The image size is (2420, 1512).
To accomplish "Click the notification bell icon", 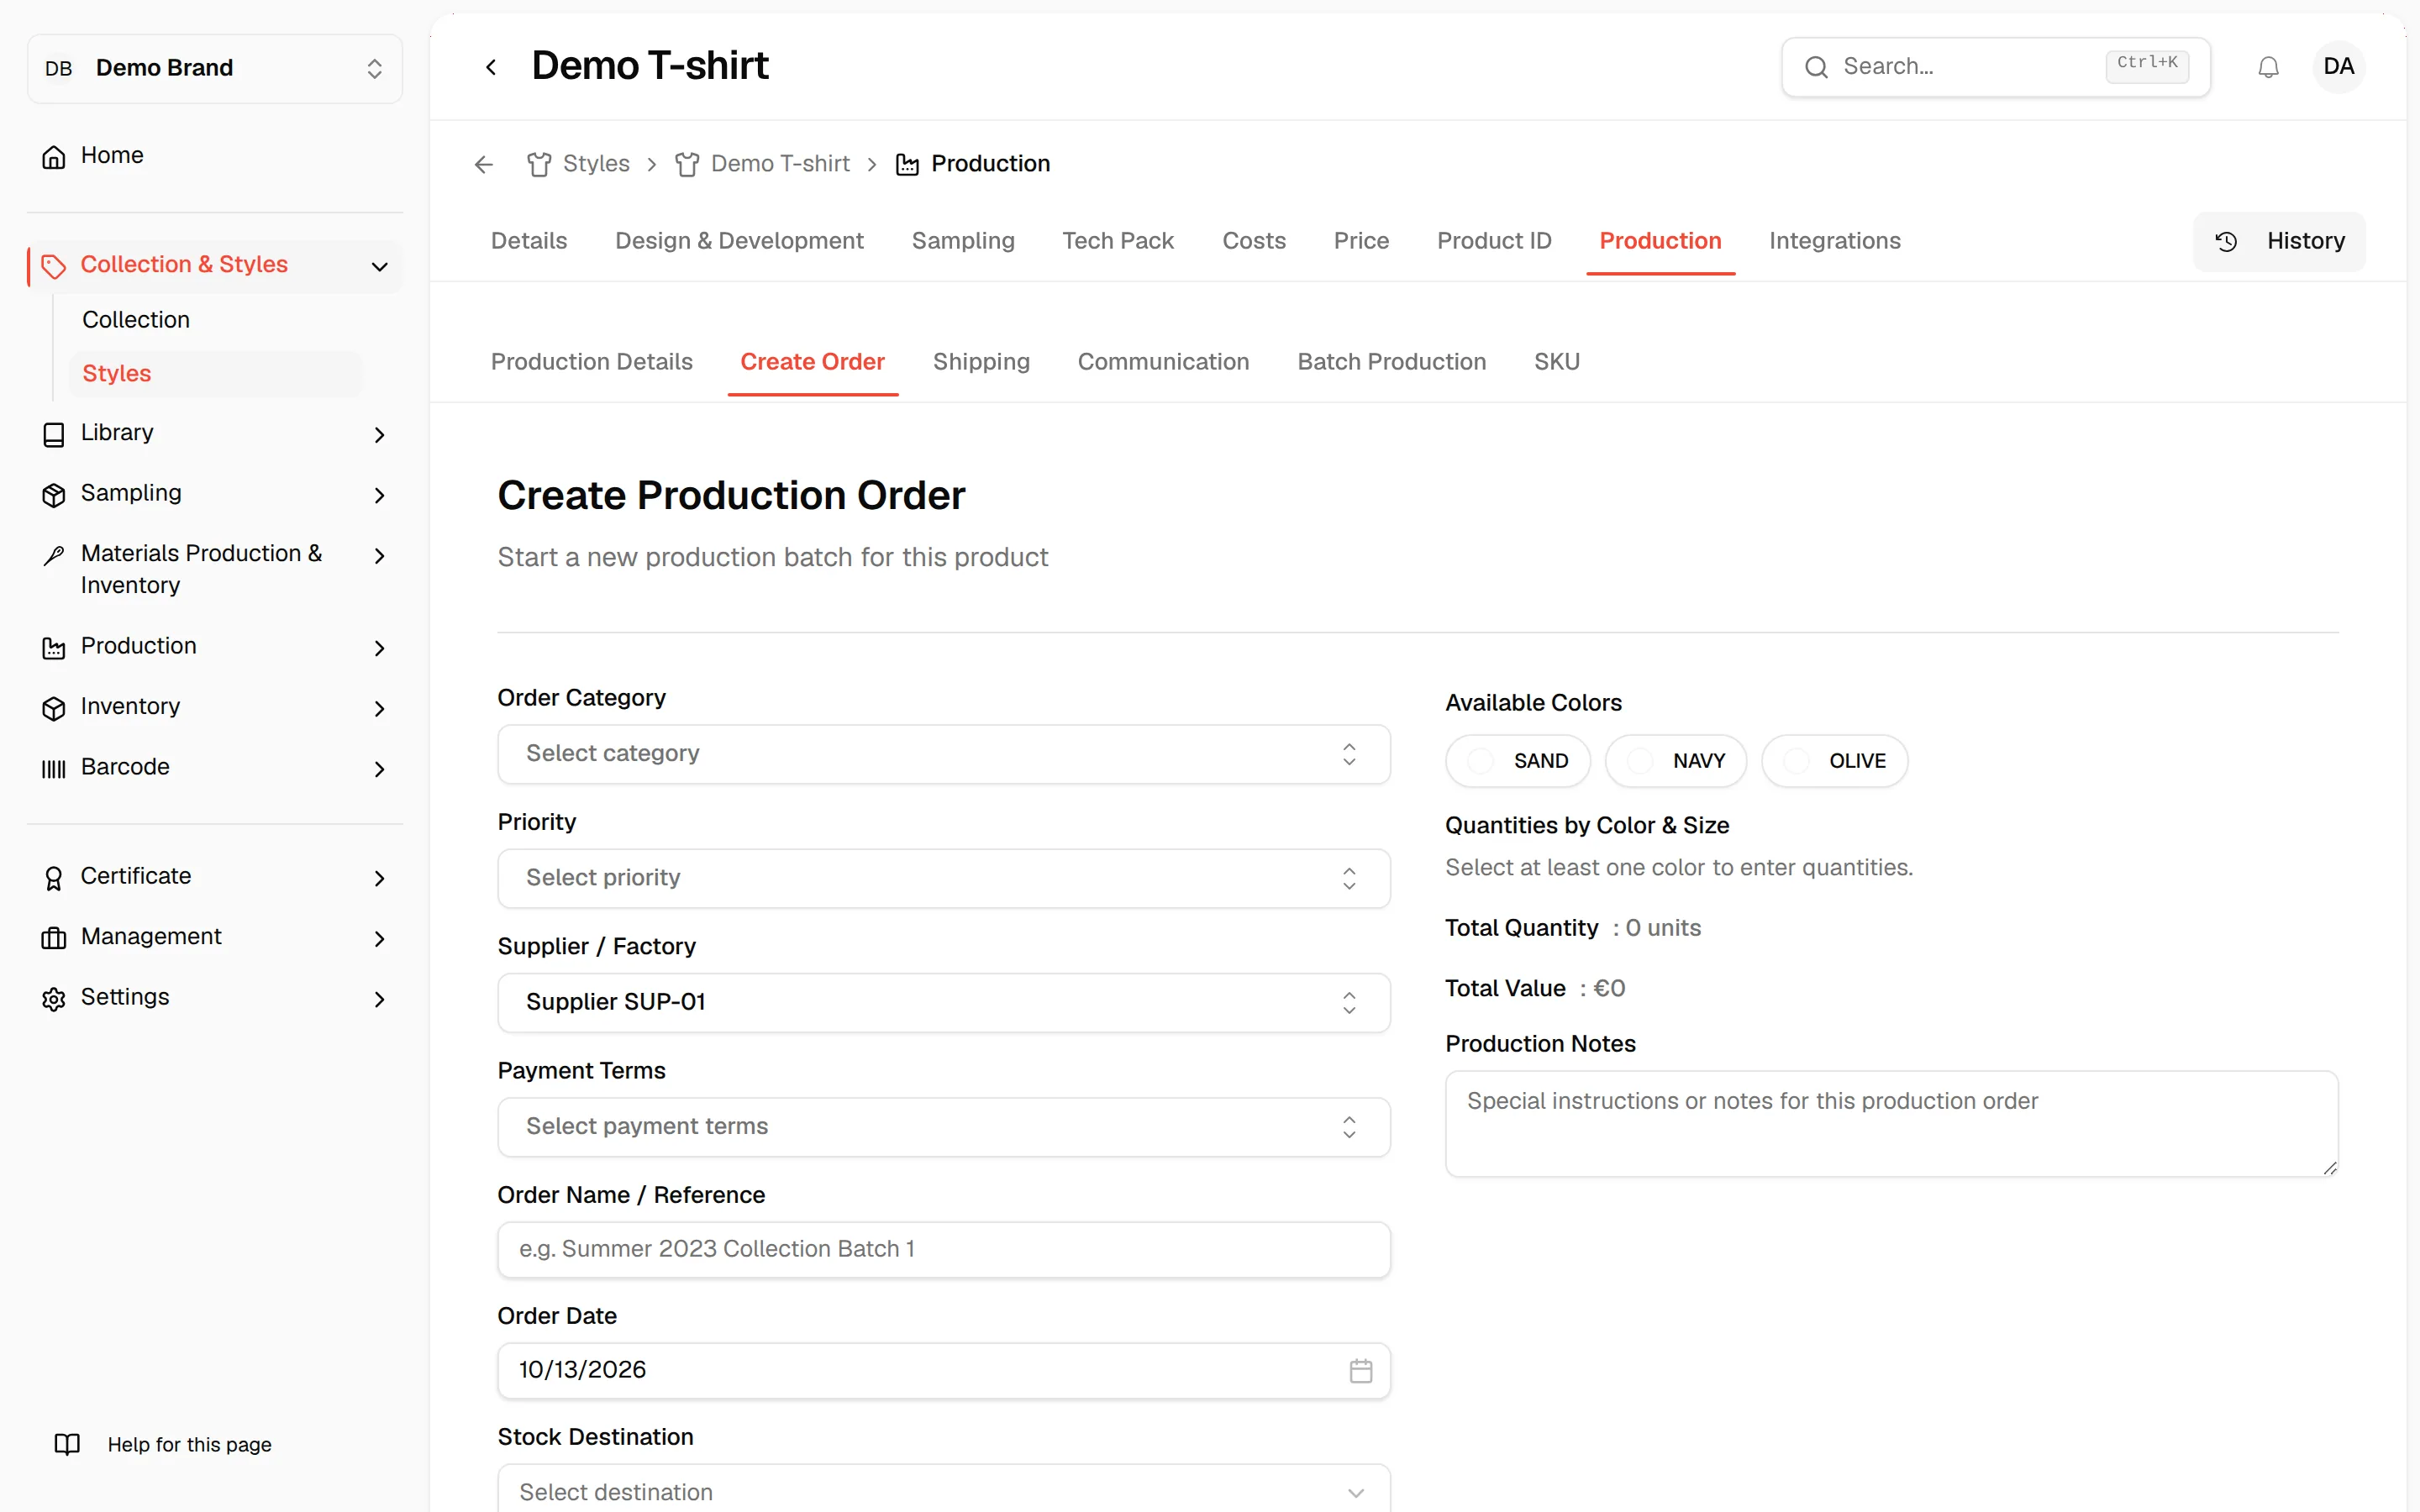I will point(2268,67).
